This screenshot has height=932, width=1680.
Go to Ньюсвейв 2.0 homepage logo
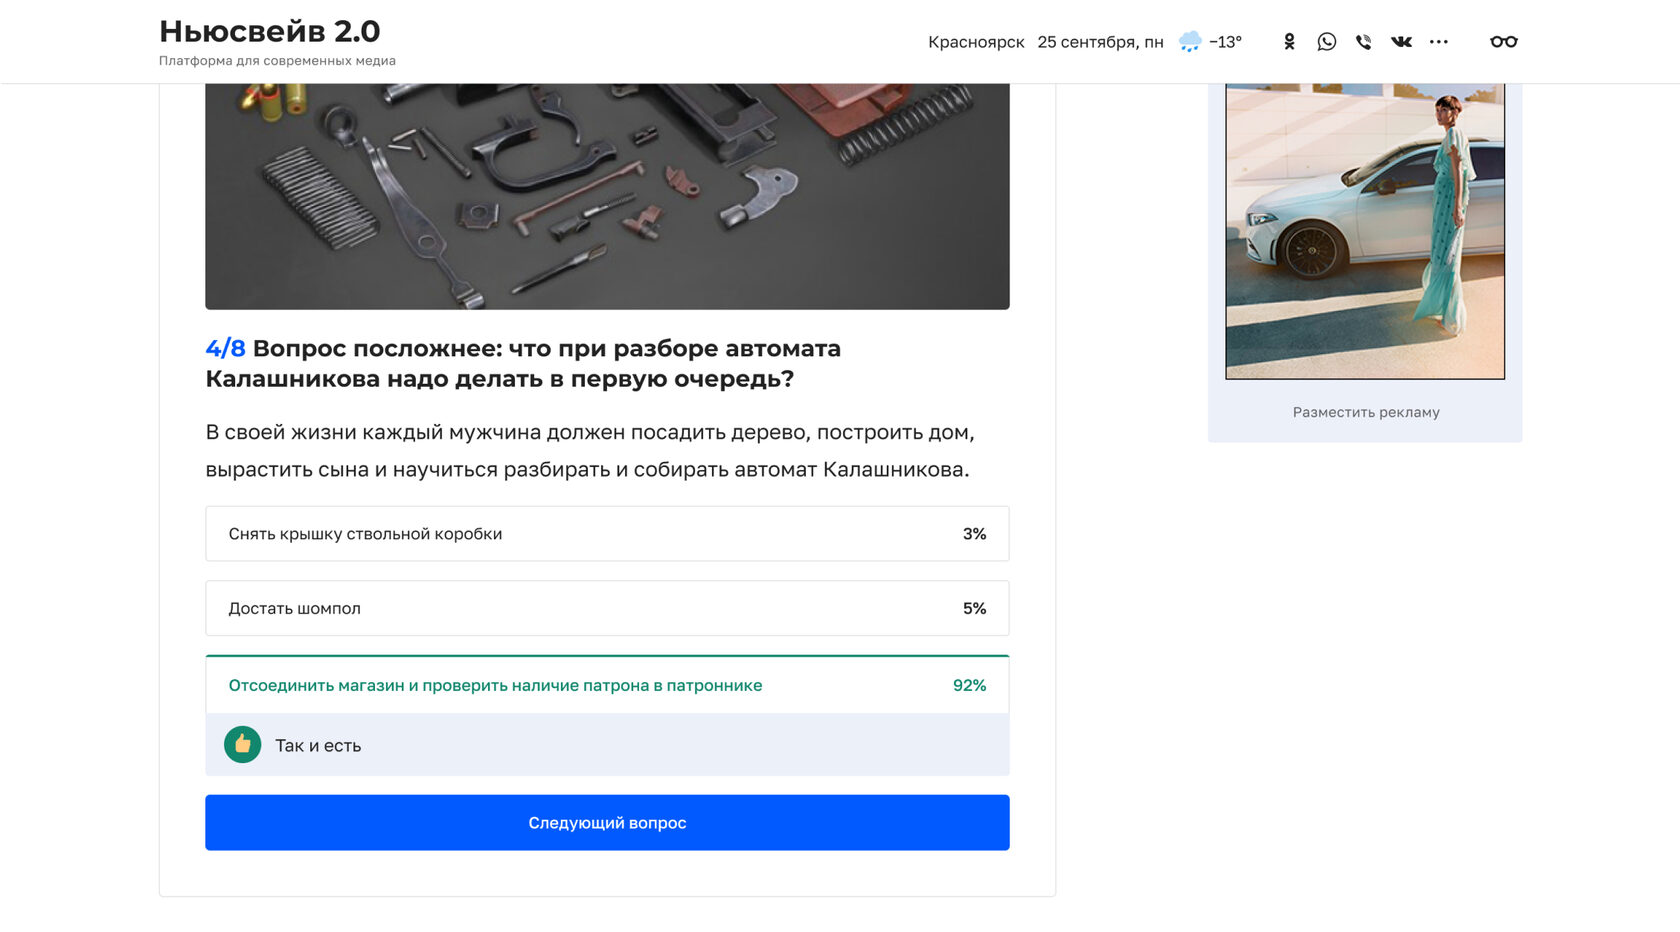click(x=270, y=31)
